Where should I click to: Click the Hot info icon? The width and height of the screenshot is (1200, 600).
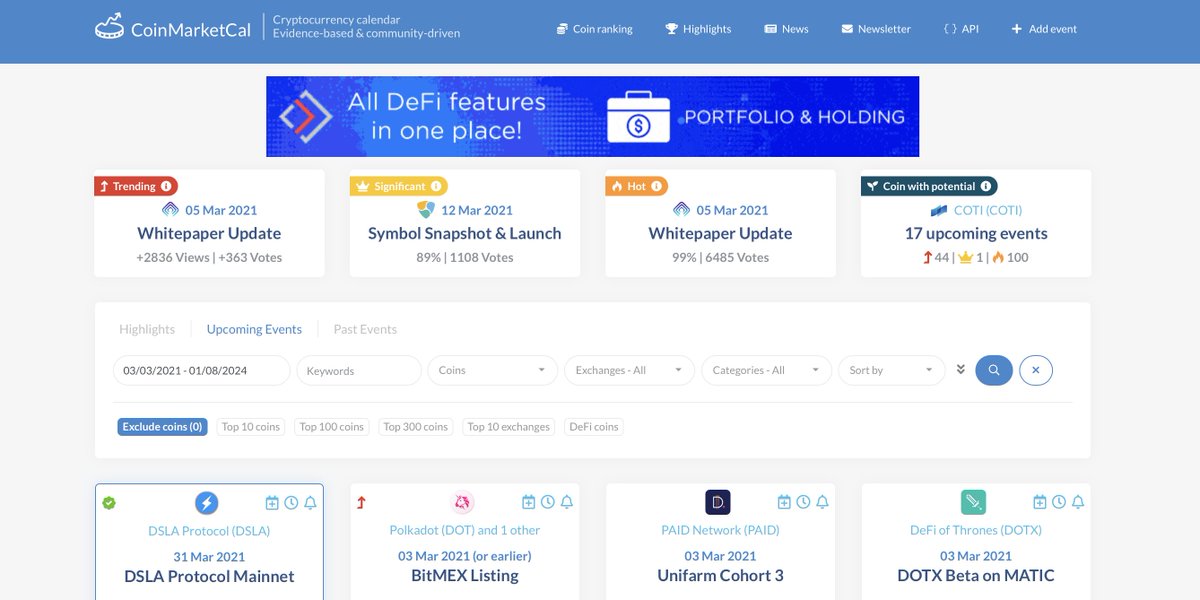[657, 186]
